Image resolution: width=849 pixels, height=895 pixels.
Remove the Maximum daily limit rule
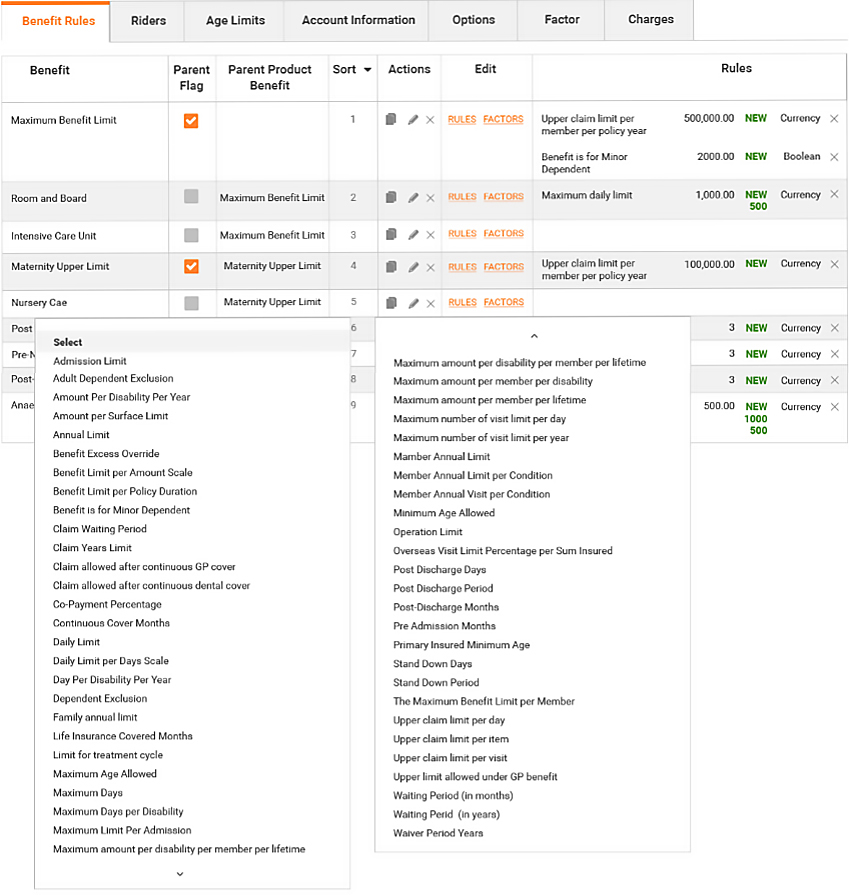[x=834, y=195]
